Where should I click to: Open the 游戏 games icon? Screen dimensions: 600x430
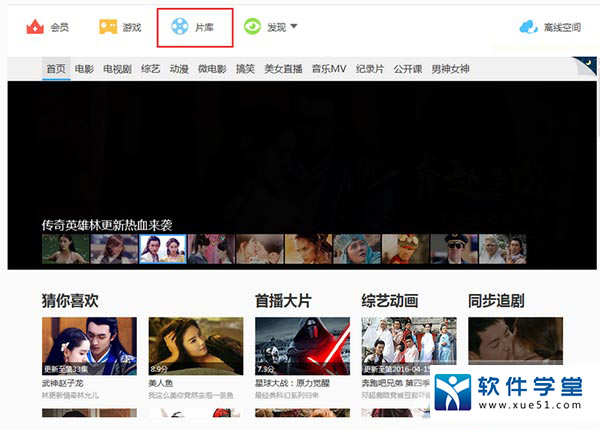click(x=108, y=27)
